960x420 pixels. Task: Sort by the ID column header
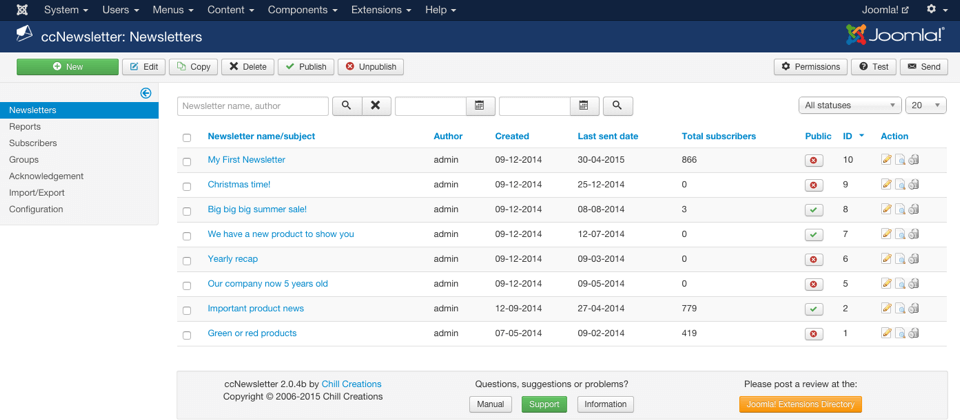click(x=848, y=137)
